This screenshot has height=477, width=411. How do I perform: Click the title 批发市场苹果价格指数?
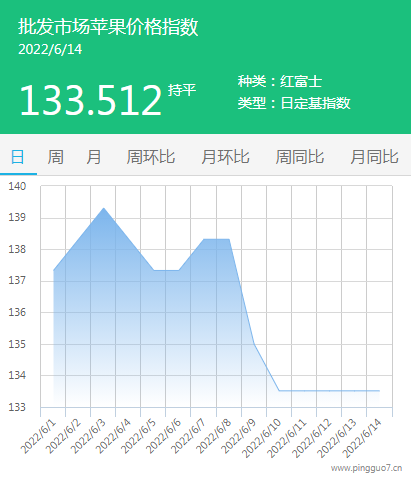(108, 27)
